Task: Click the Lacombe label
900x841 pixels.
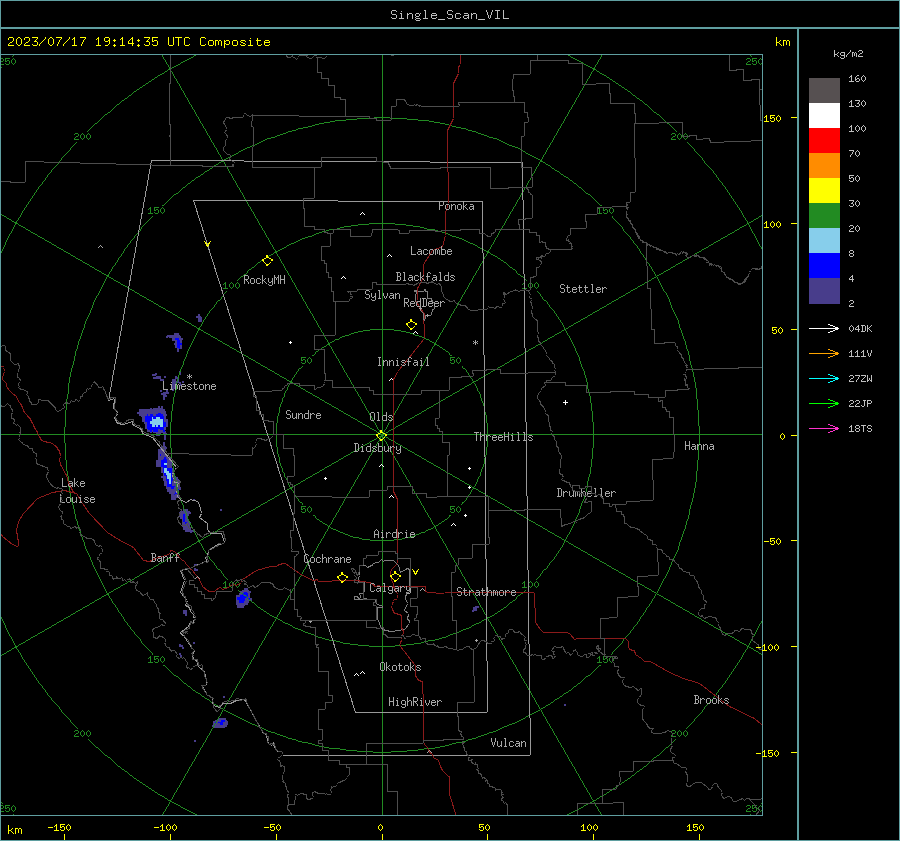Action: 431,251
